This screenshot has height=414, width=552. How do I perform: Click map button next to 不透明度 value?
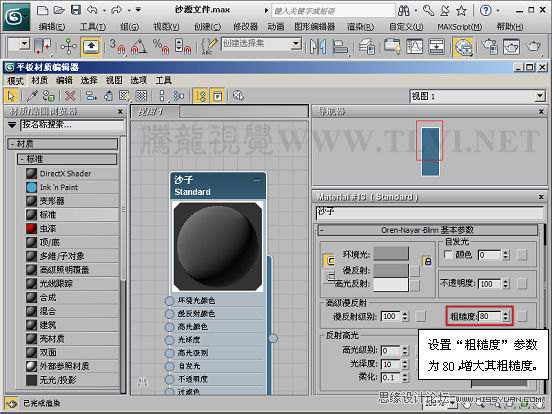(x=522, y=284)
